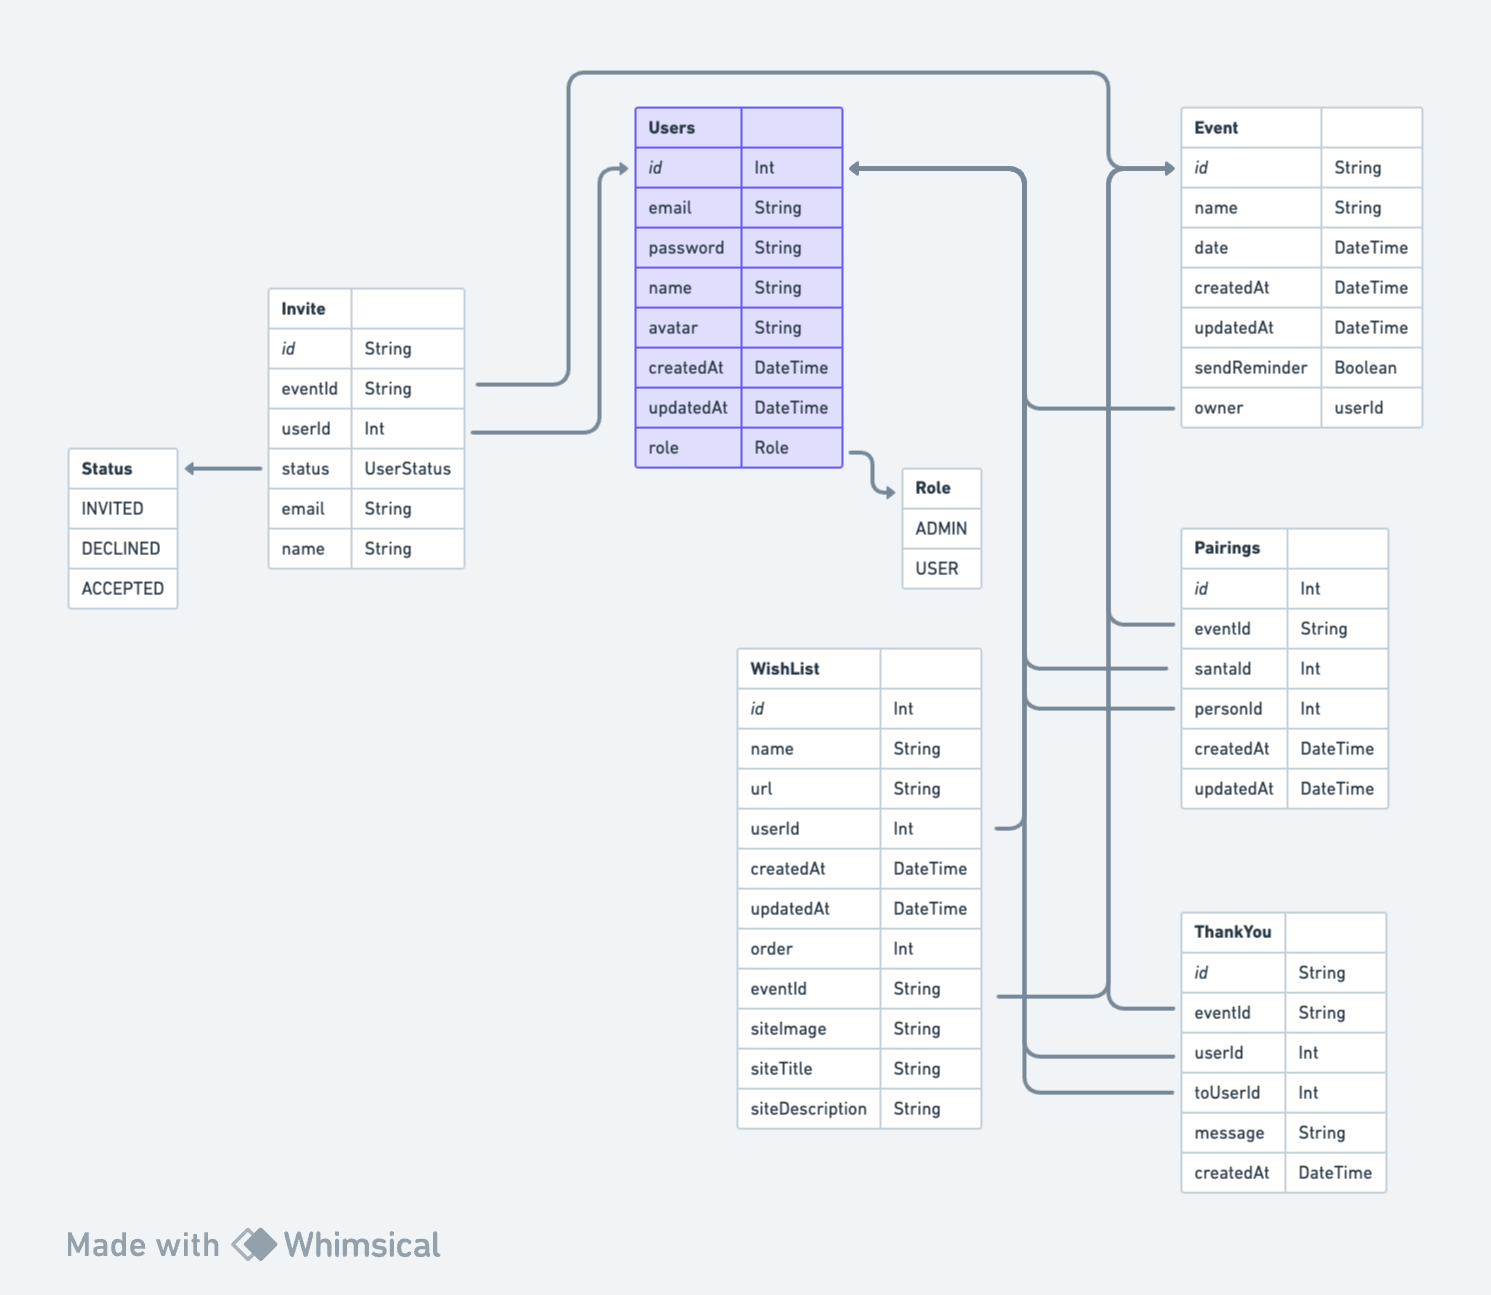Click the USER value under Role
1491x1295 pixels.
pos(940,568)
